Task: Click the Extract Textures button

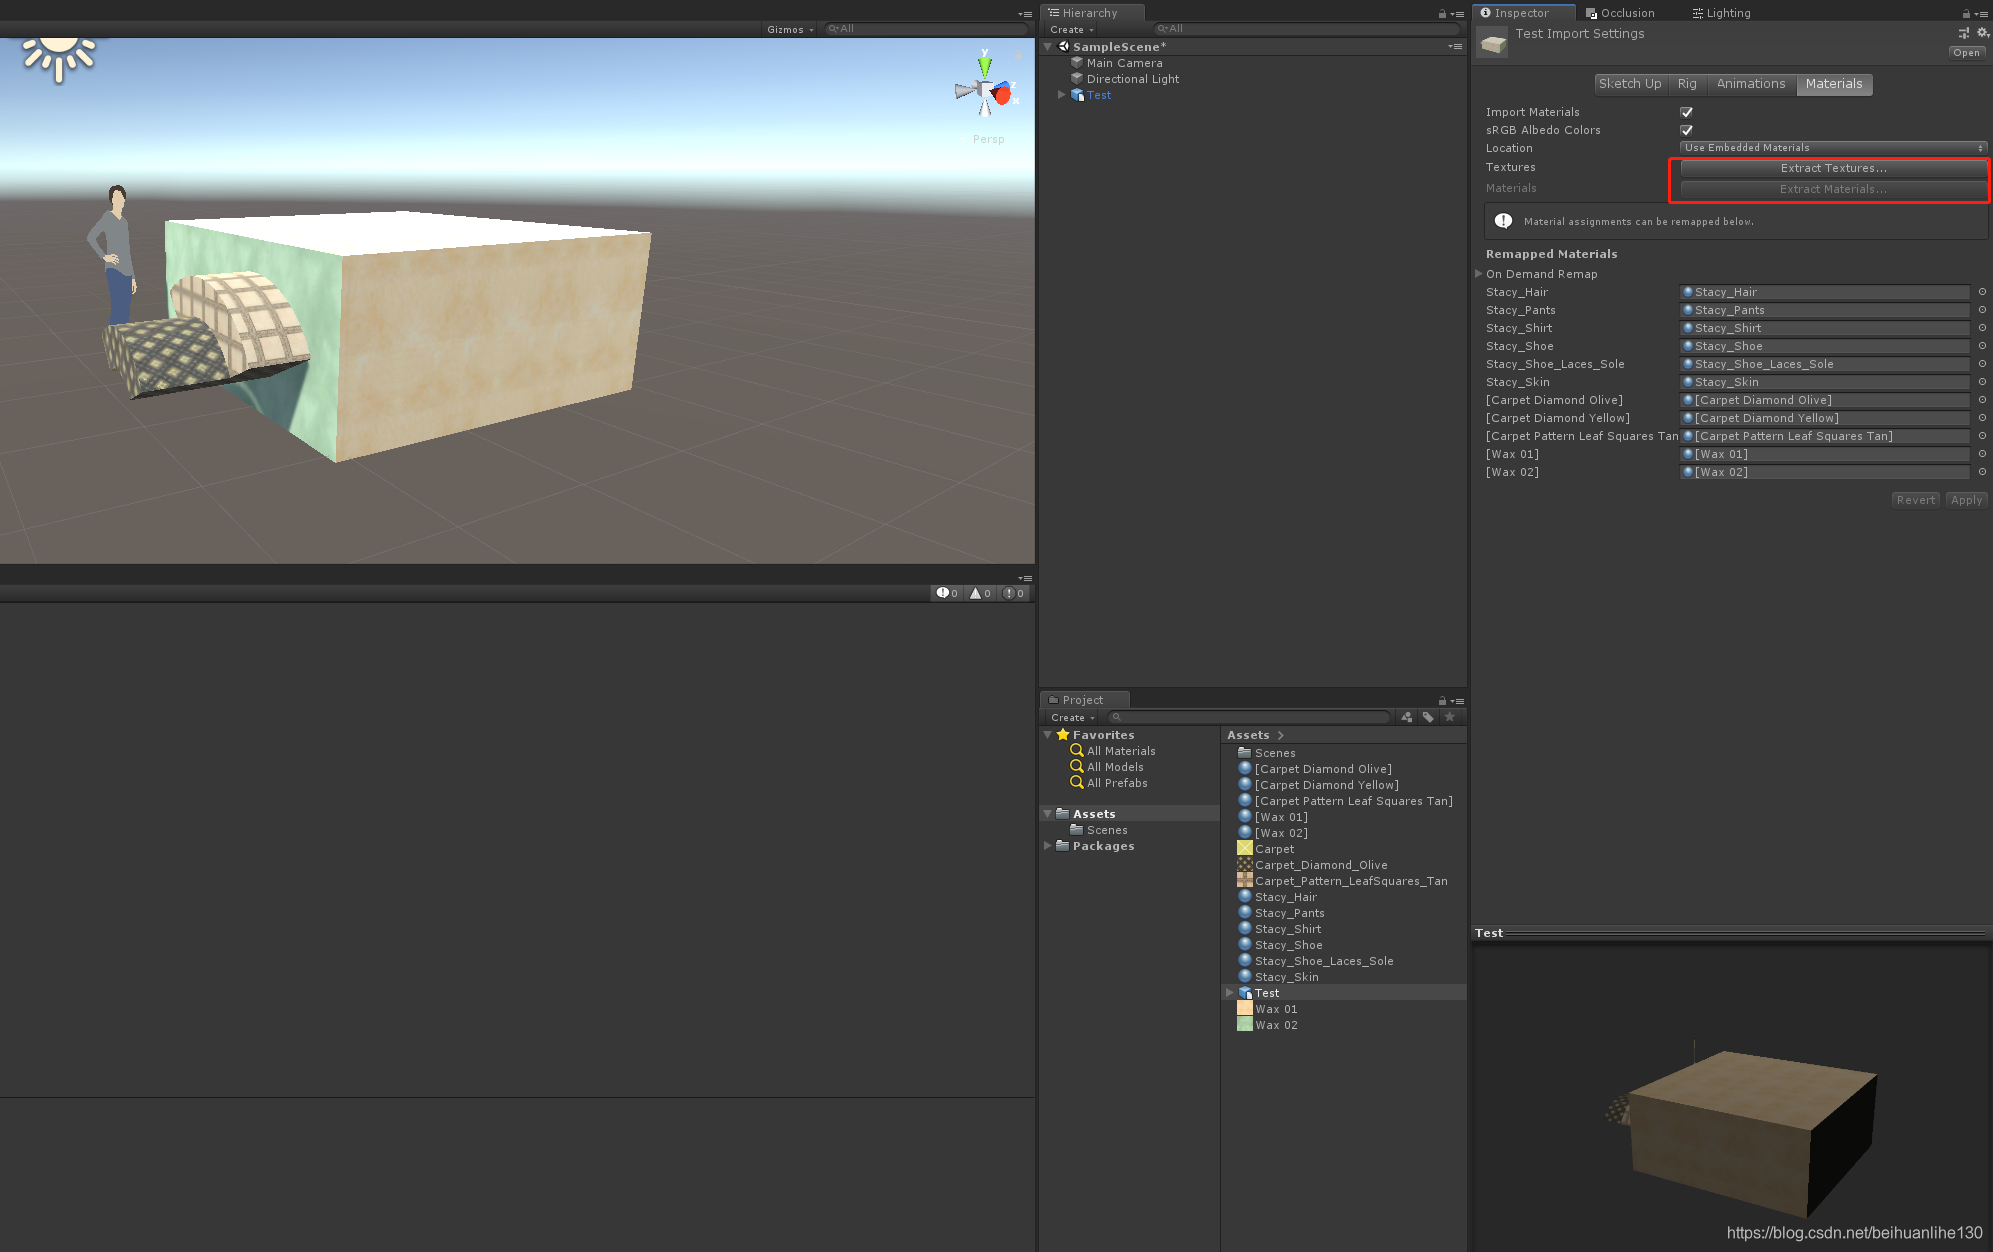Action: (x=1831, y=169)
